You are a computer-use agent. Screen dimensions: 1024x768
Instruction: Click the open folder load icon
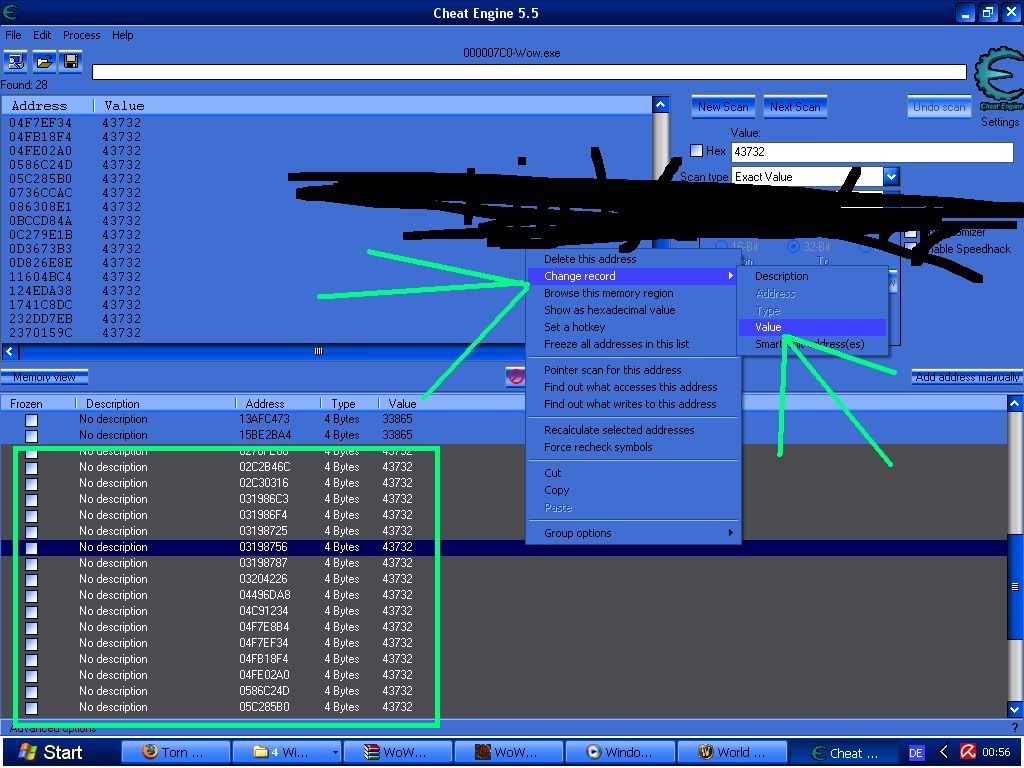point(44,62)
